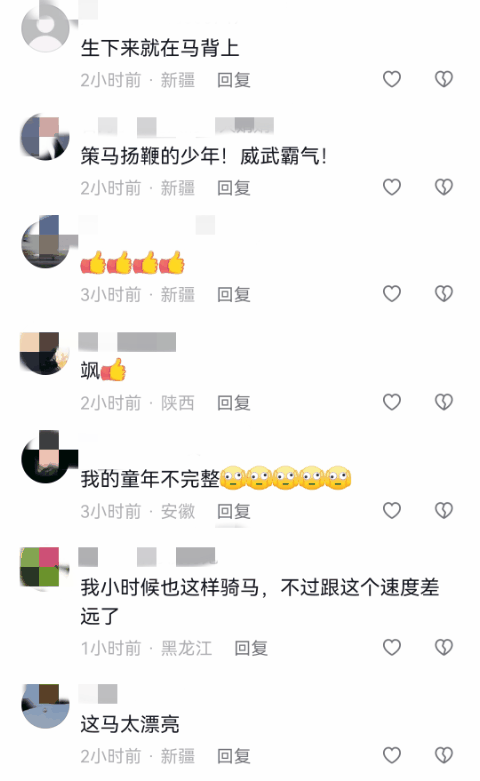Open avatar of 这马太漂亮 commenter

click(x=45, y=706)
